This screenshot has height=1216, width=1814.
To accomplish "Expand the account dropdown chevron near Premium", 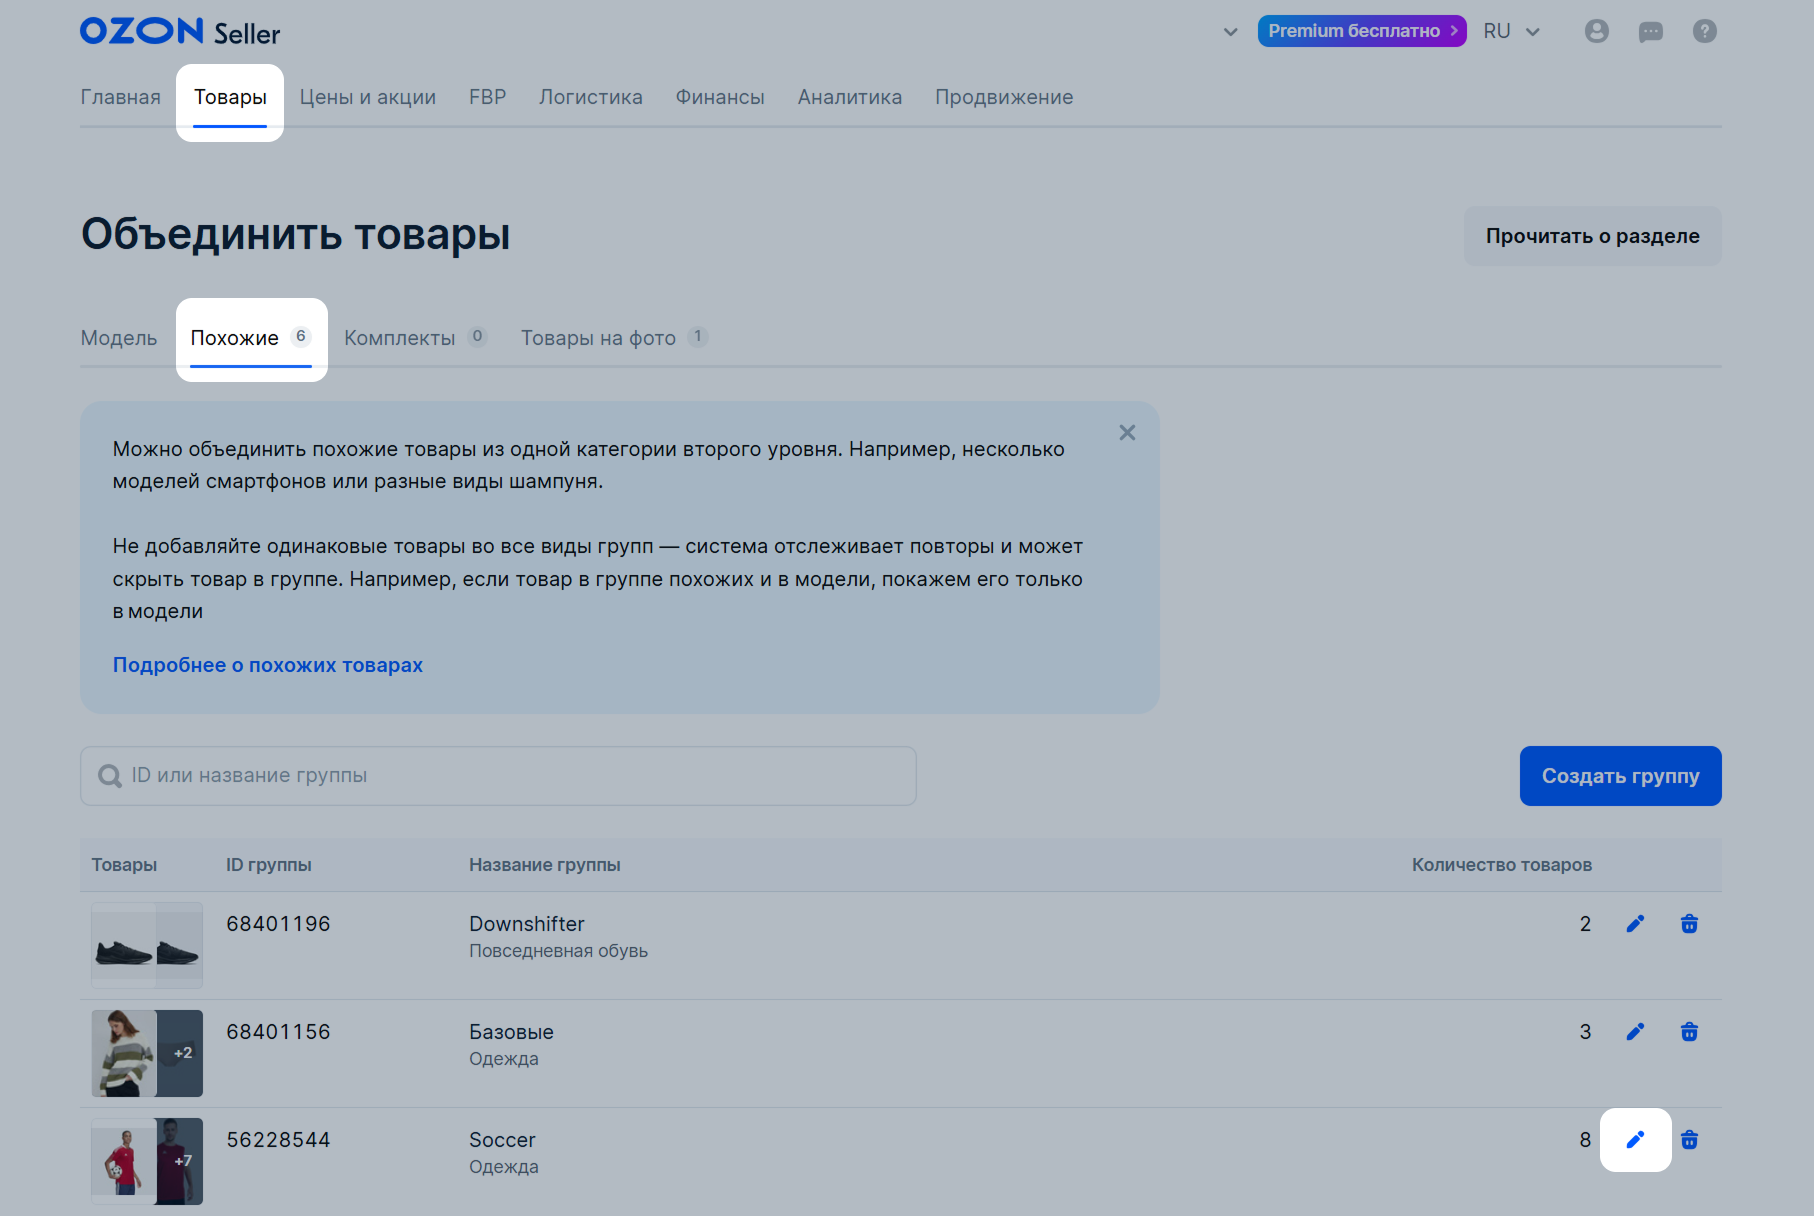I will click(1231, 32).
